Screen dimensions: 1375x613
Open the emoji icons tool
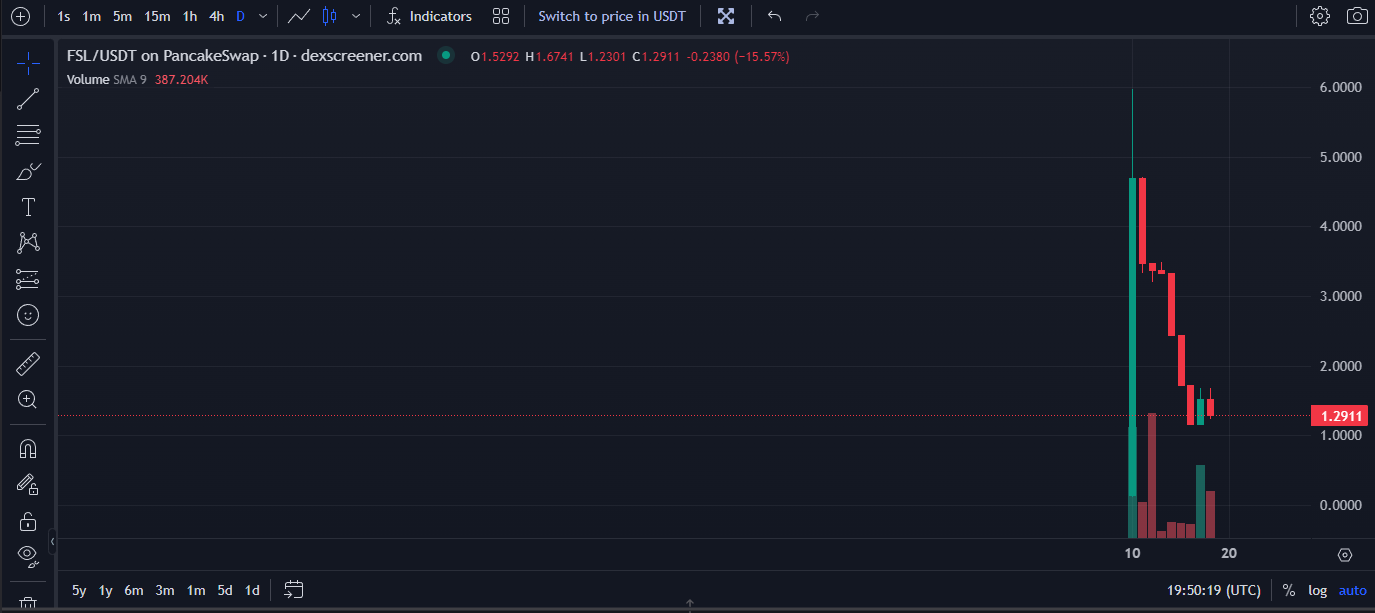[28, 315]
